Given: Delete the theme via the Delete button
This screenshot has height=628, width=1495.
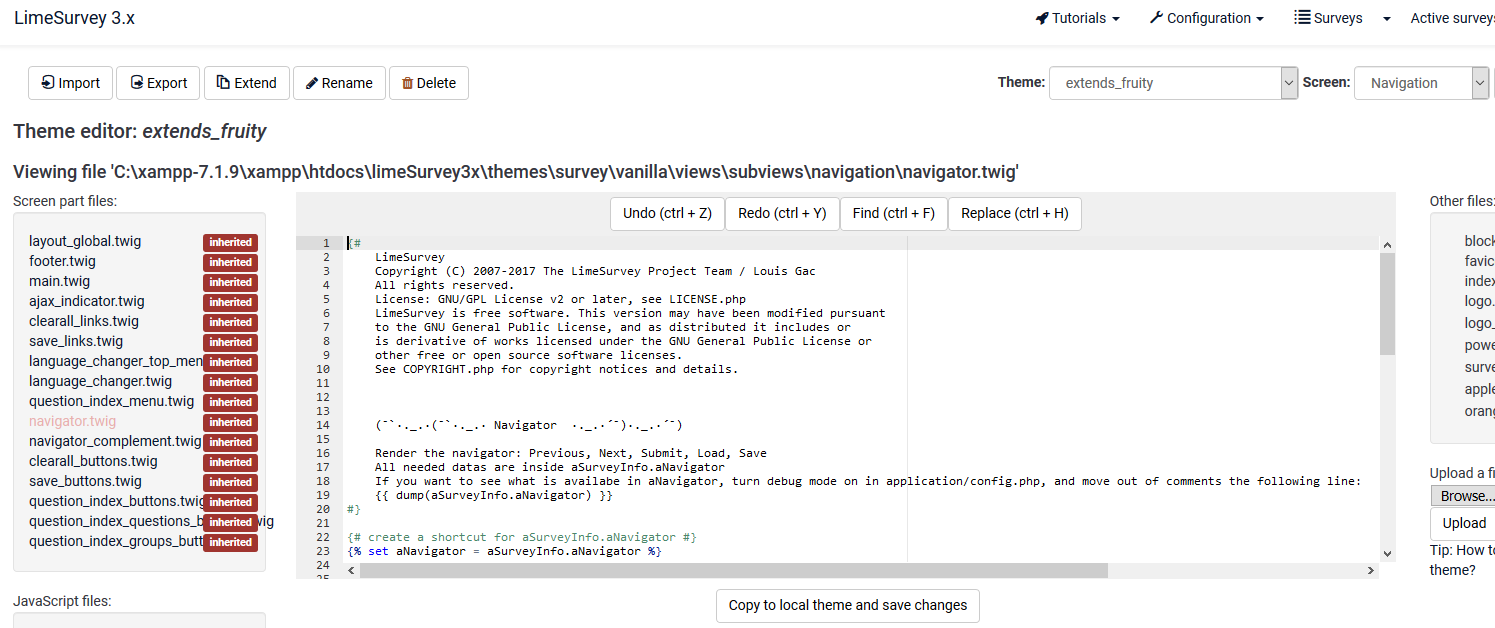Looking at the screenshot, I should (429, 83).
